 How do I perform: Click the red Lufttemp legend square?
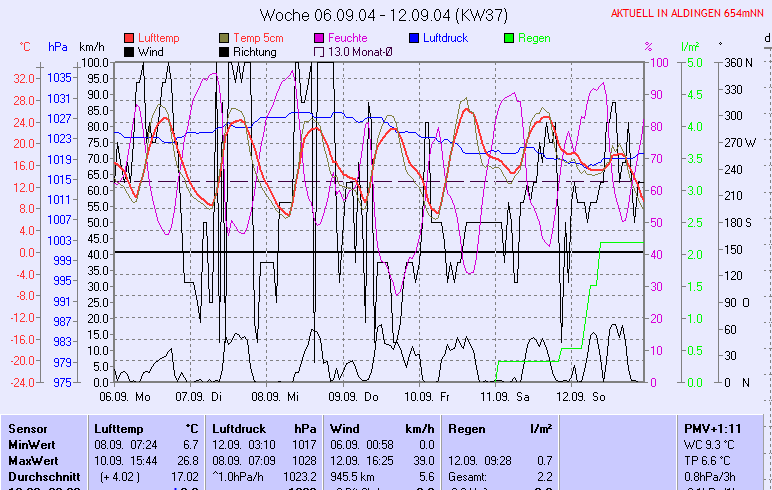point(129,38)
